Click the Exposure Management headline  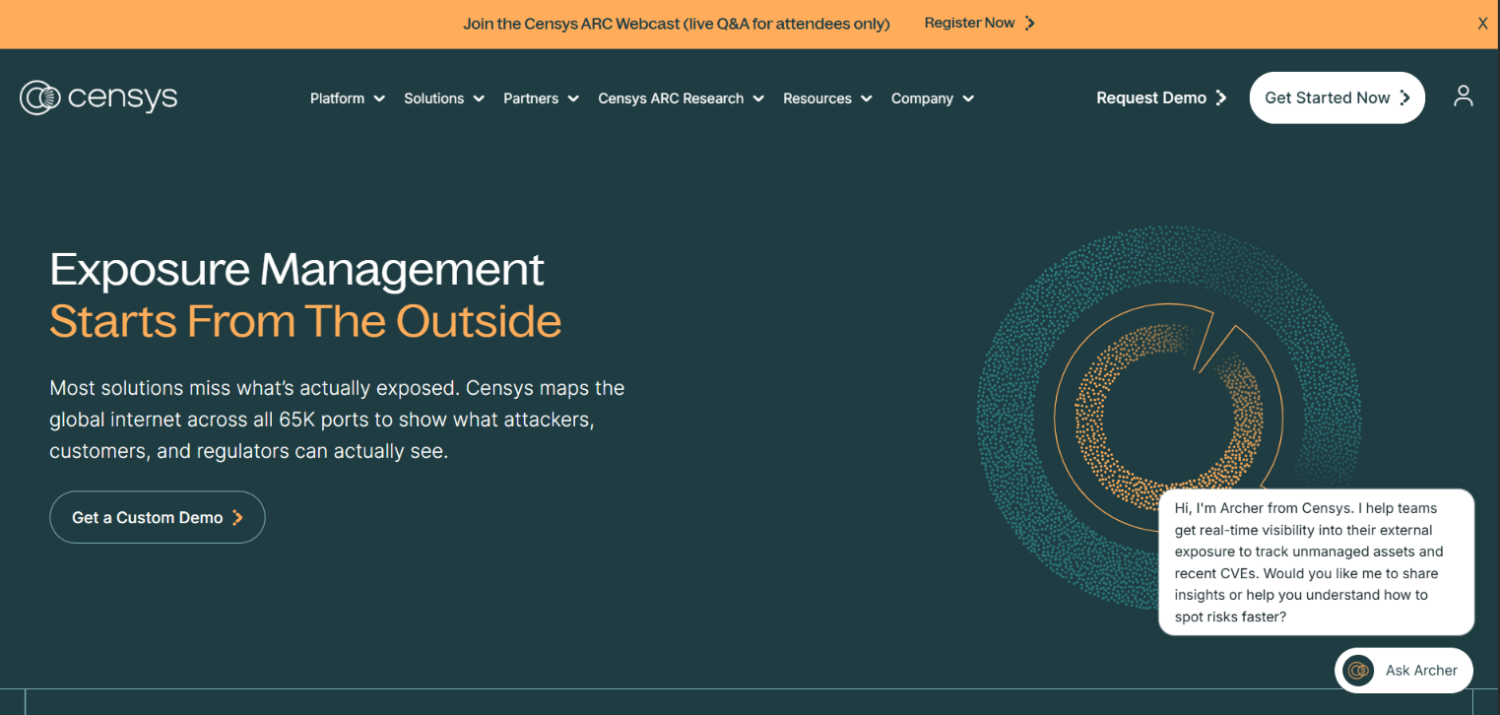[297, 269]
